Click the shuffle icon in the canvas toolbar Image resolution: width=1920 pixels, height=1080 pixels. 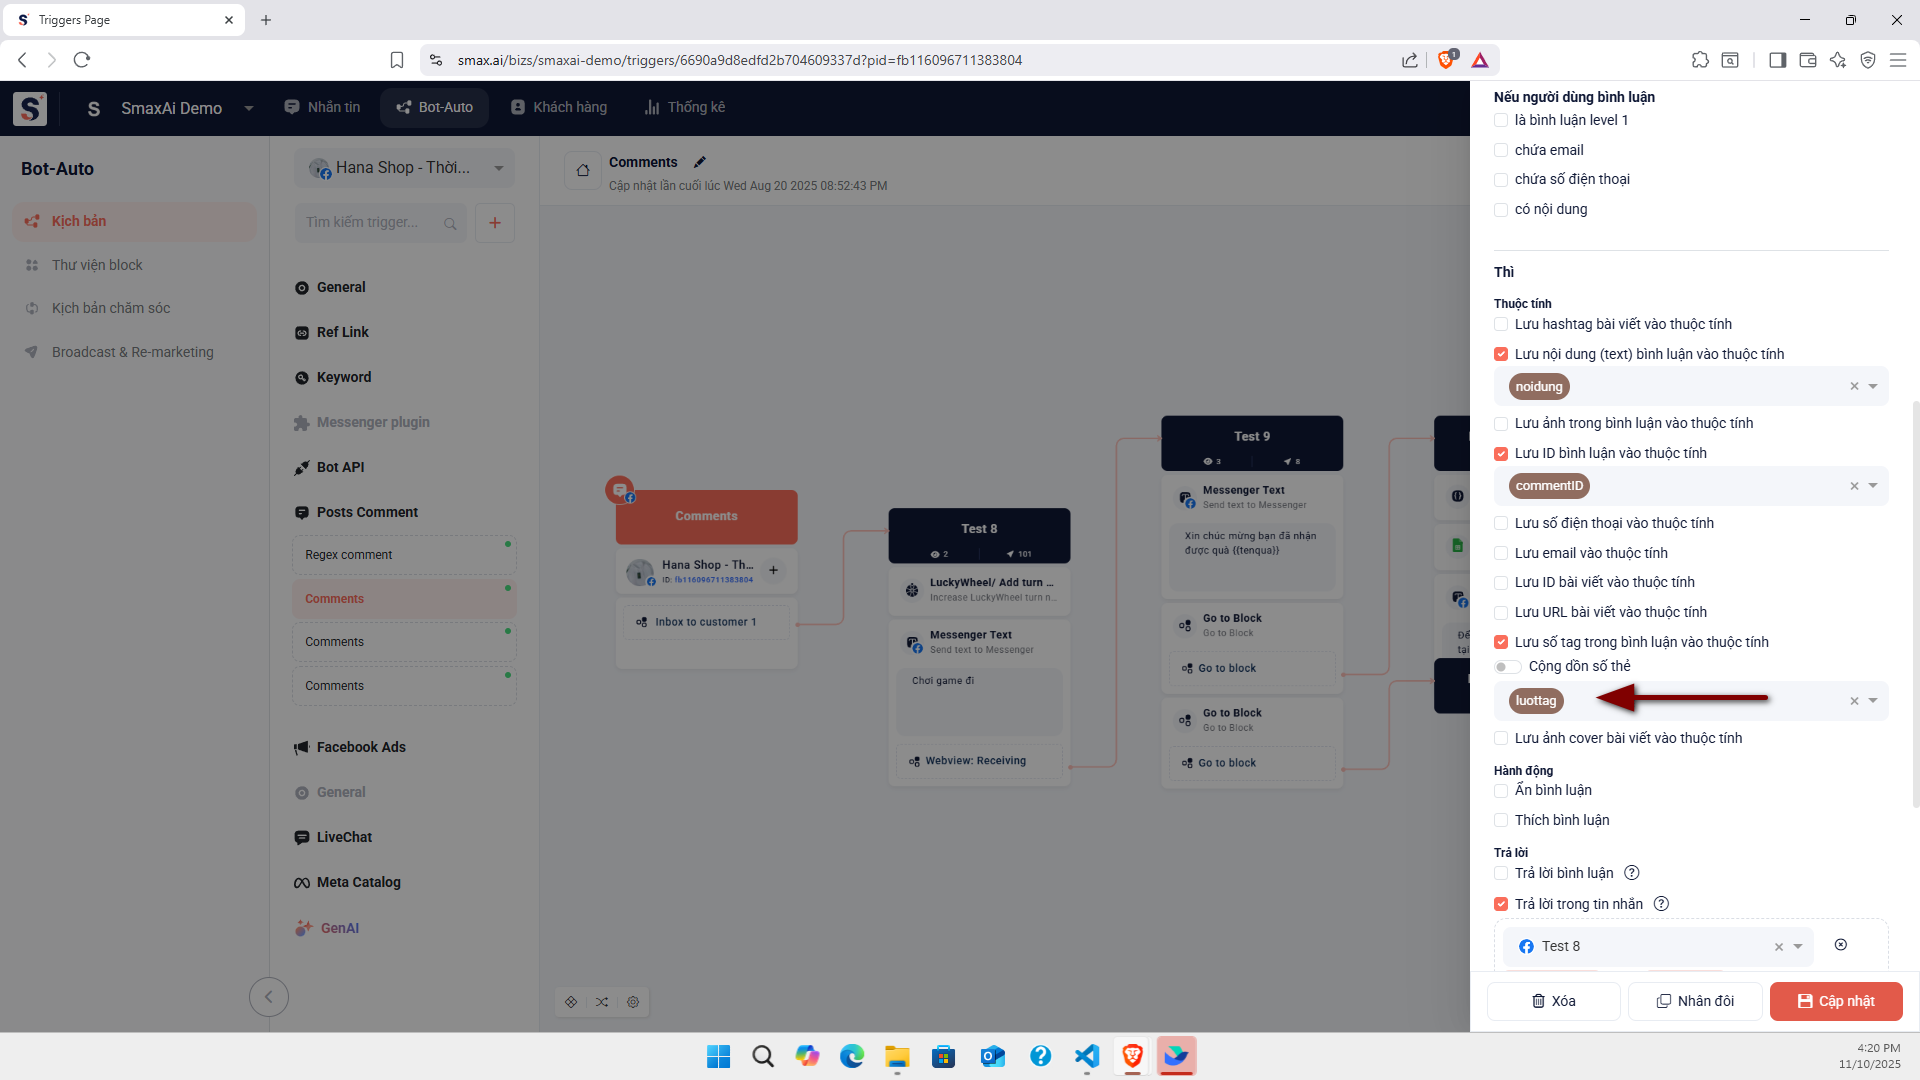[602, 1001]
